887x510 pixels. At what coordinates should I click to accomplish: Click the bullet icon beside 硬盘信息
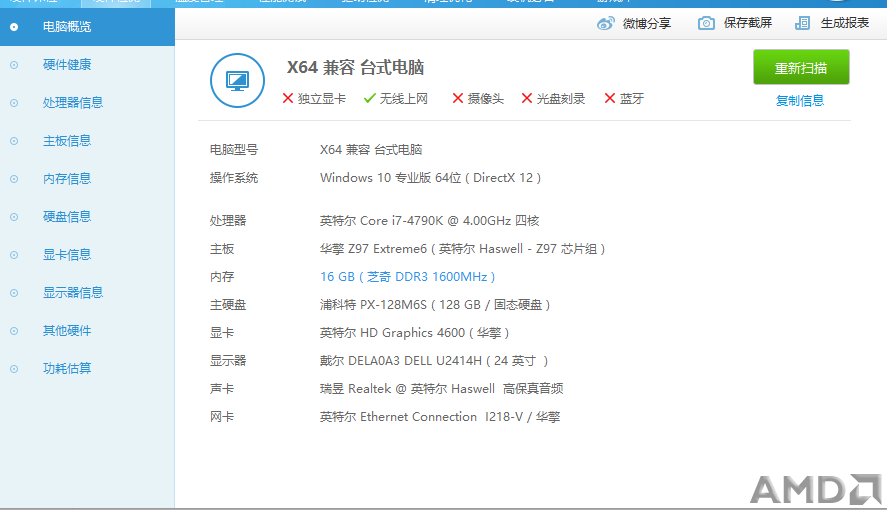tap(14, 217)
